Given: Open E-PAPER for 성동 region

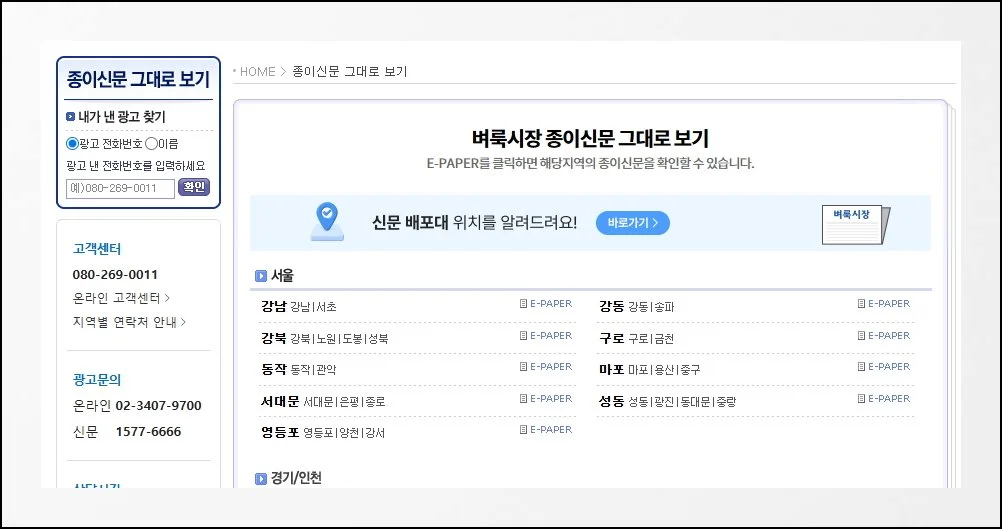Looking at the screenshot, I should 884,399.
